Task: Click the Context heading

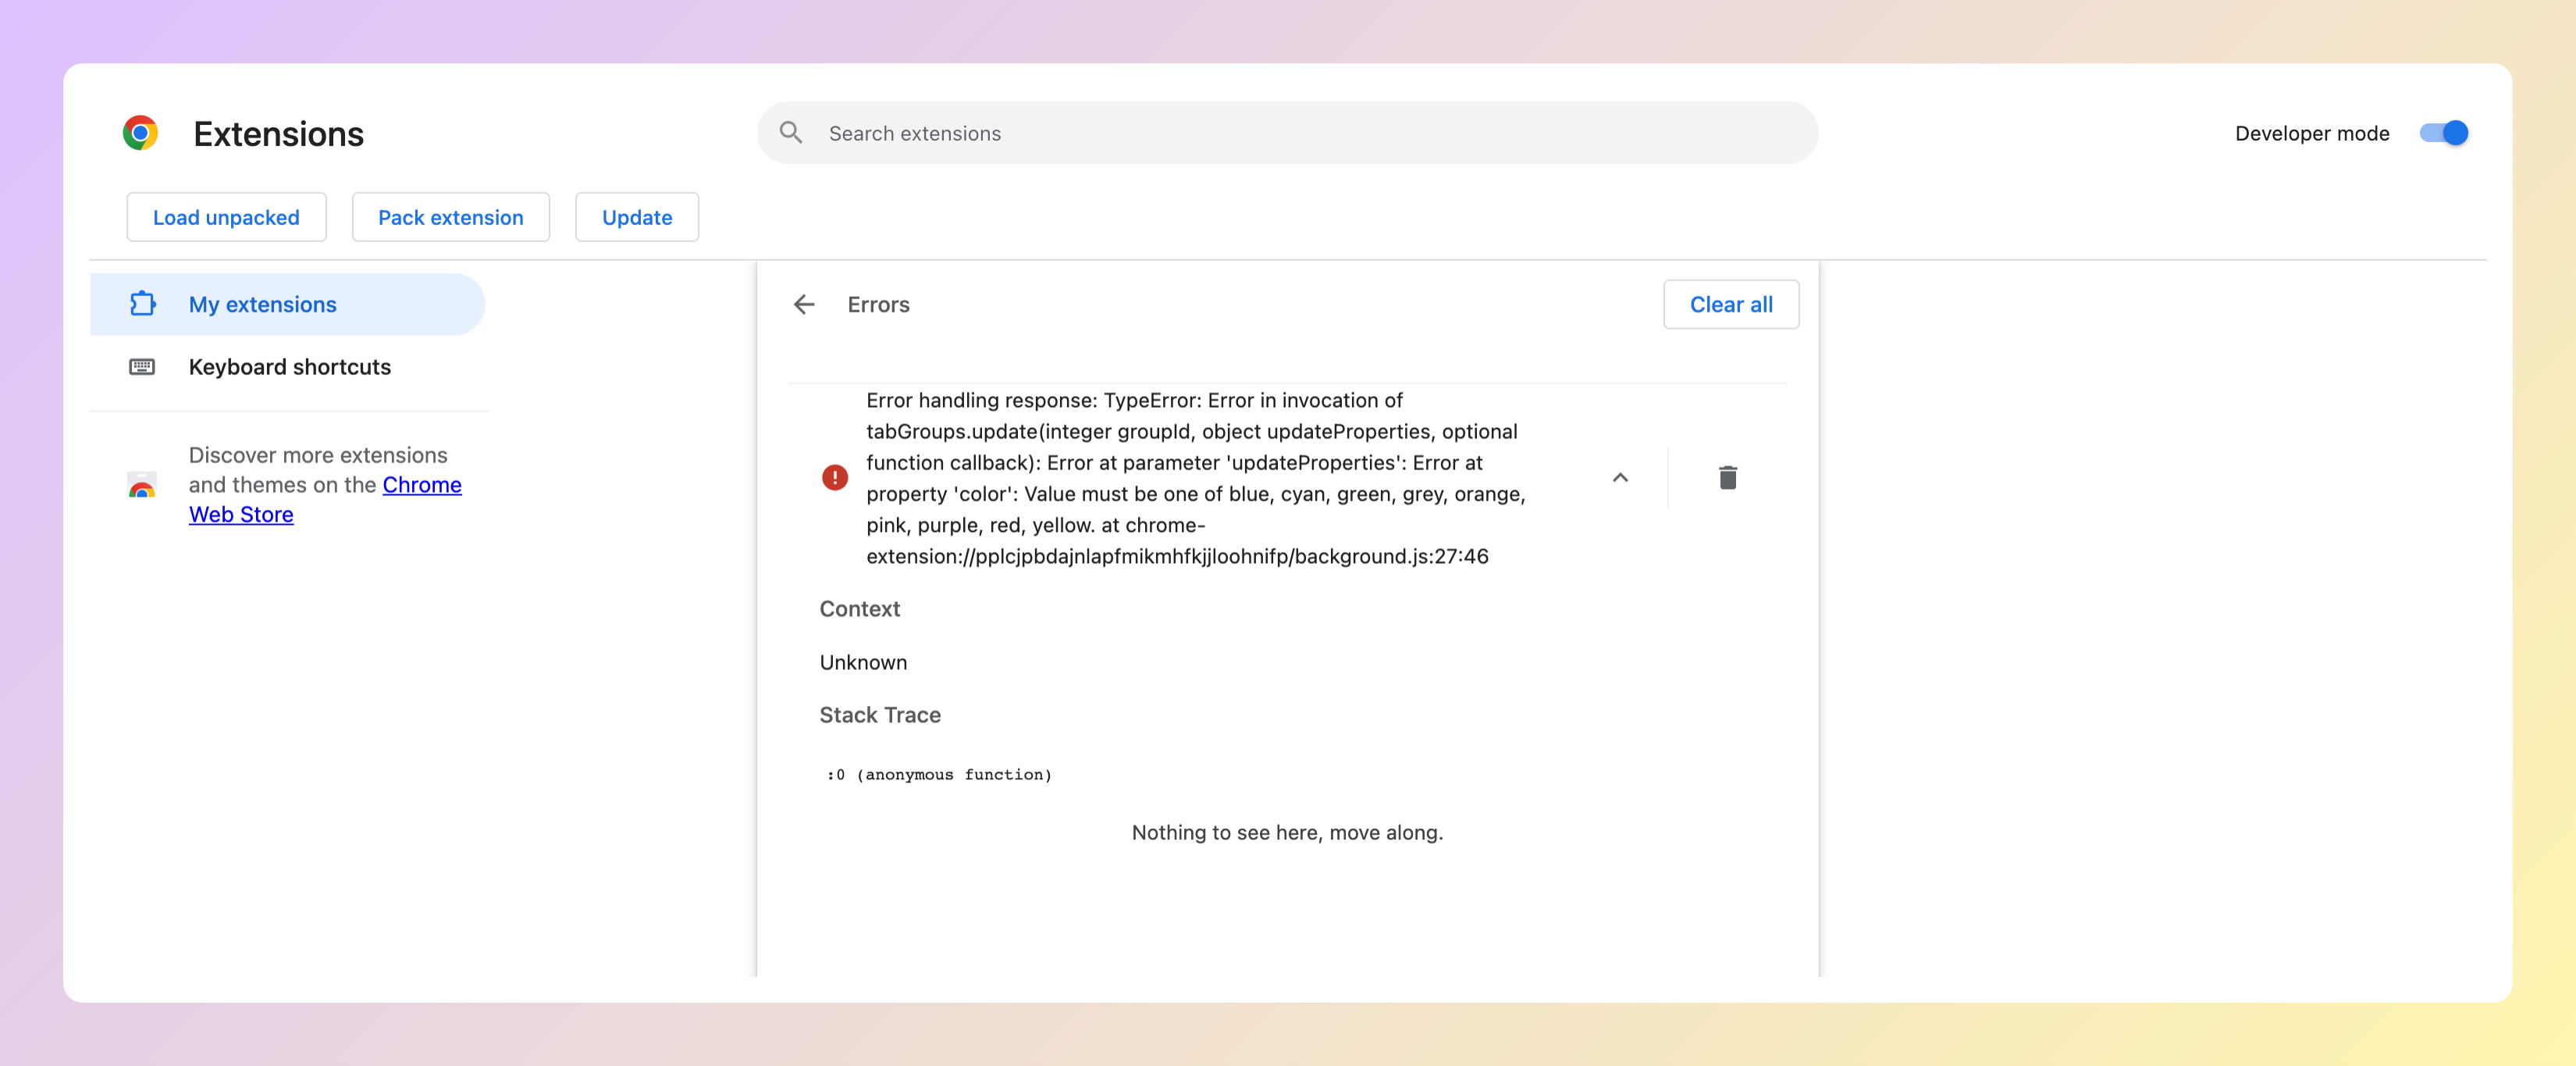Action: click(x=860, y=609)
